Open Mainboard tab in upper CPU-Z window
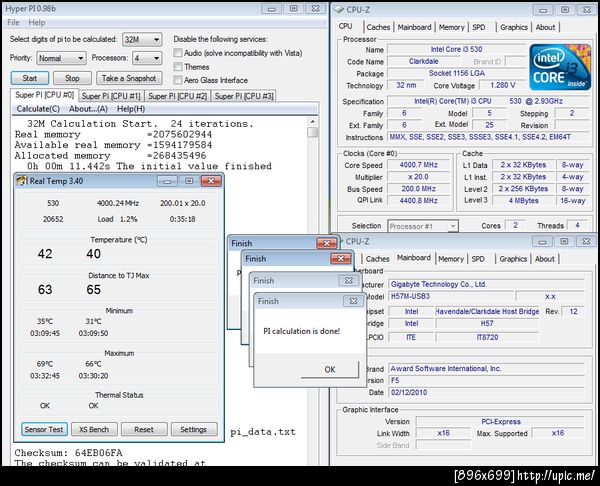This screenshot has width=600, height=486. 414,27
